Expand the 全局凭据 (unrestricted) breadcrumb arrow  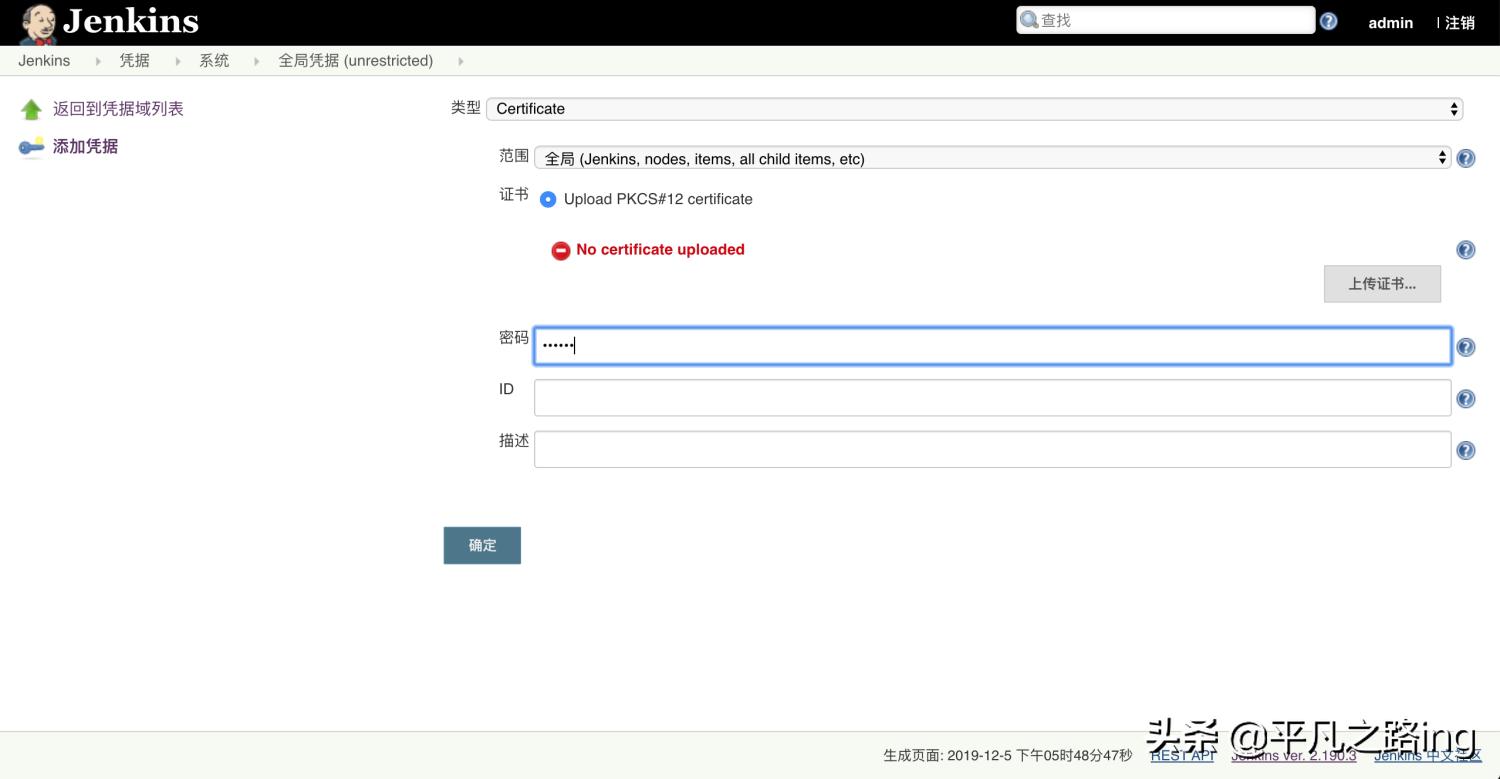coord(460,60)
